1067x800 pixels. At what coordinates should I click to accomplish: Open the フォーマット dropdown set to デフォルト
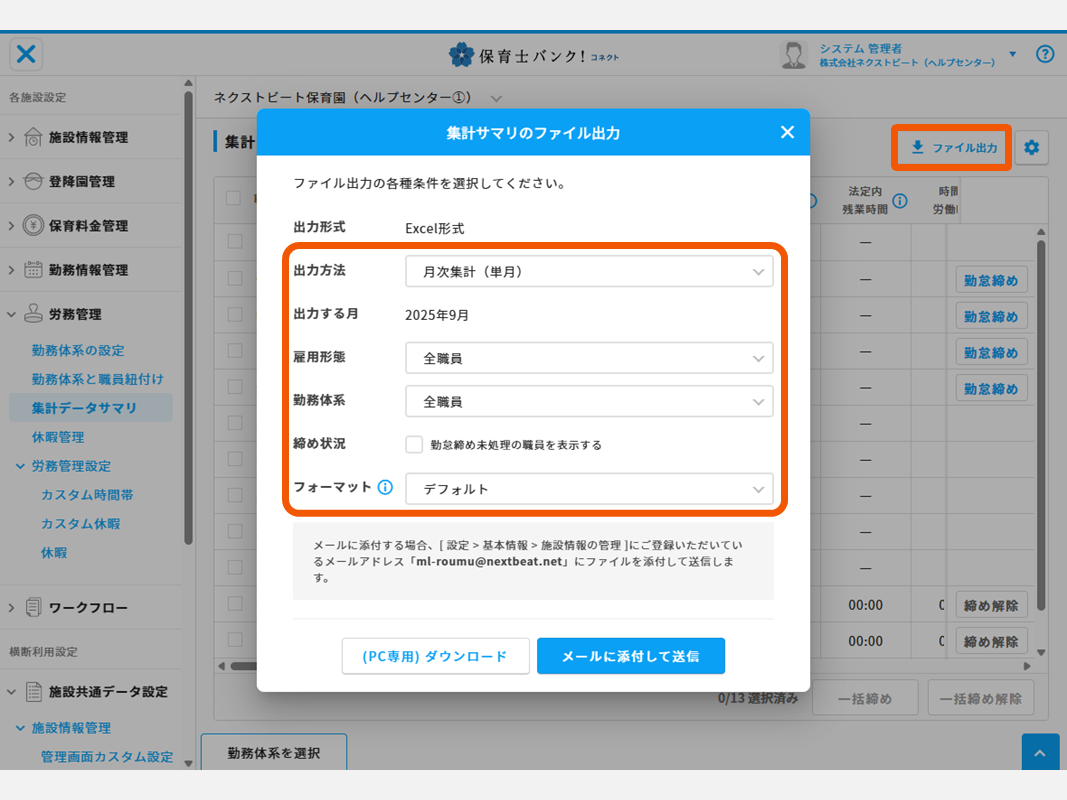click(588, 489)
